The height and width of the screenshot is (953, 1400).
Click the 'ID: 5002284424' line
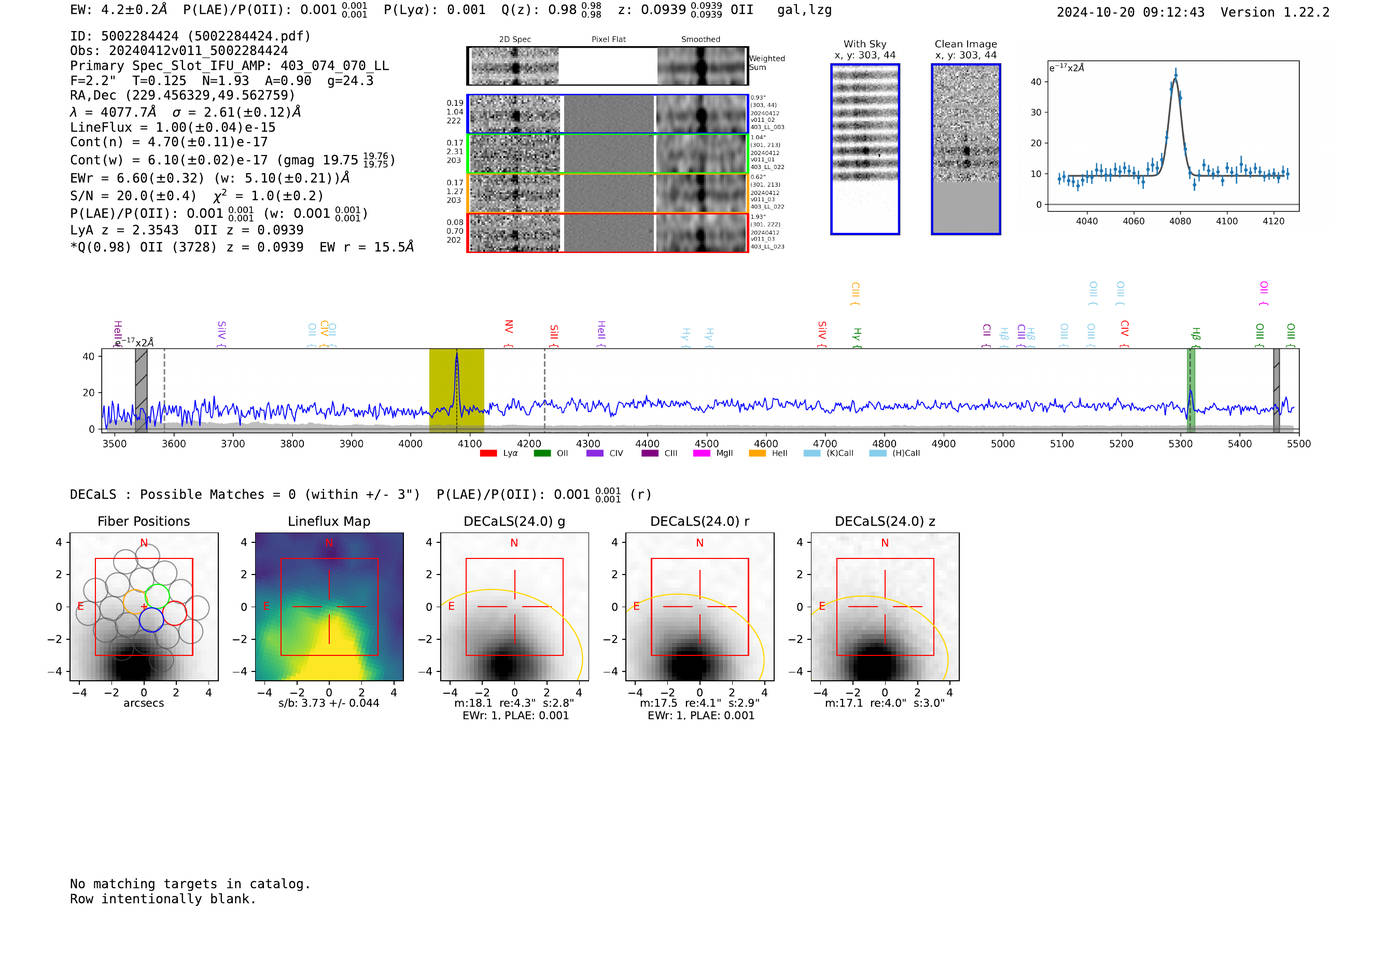pyautogui.click(x=190, y=36)
